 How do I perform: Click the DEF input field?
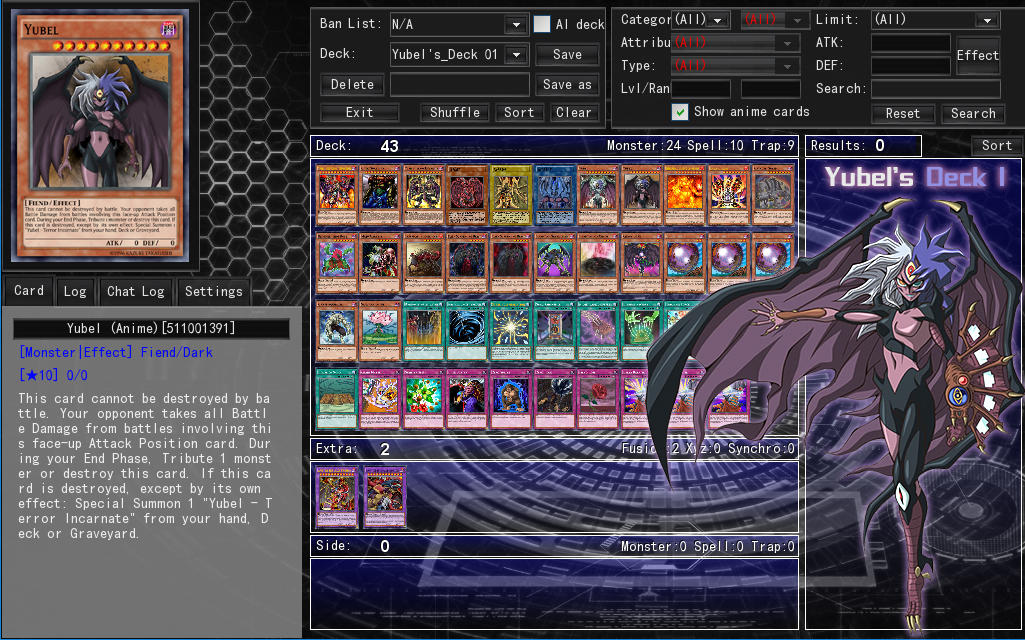(x=911, y=66)
